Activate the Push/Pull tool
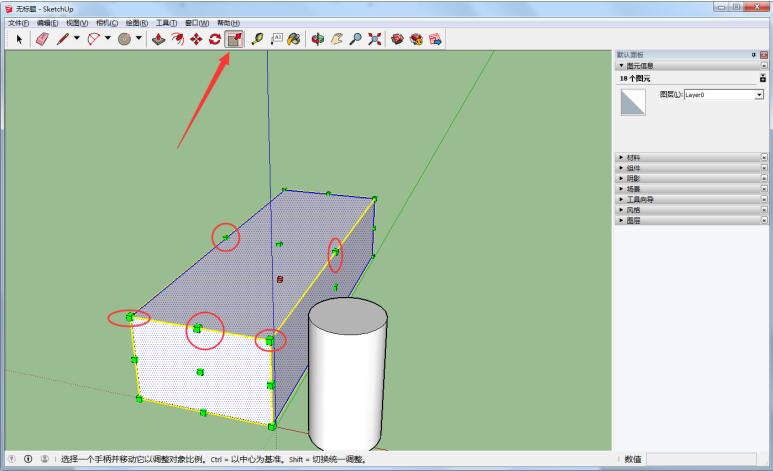 158,39
